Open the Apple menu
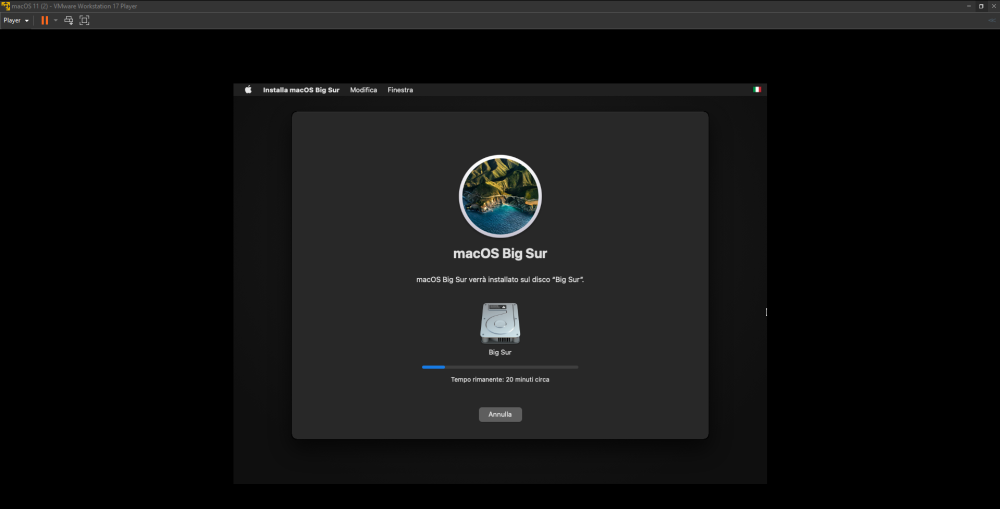The width and height of the screenshot is (1000, 509). pos(248,90)
